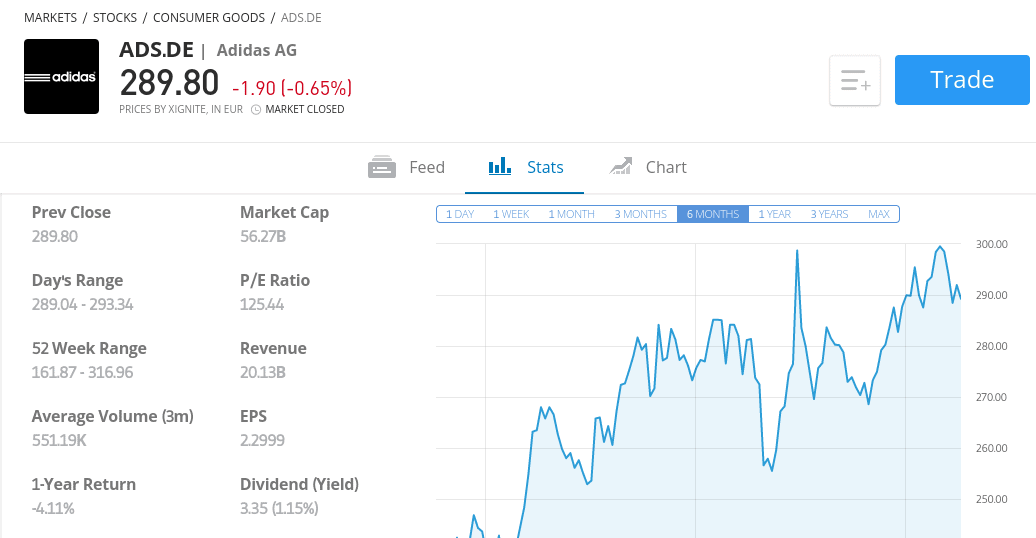Click the Chart trend arrow icon

tap(621, 166)
